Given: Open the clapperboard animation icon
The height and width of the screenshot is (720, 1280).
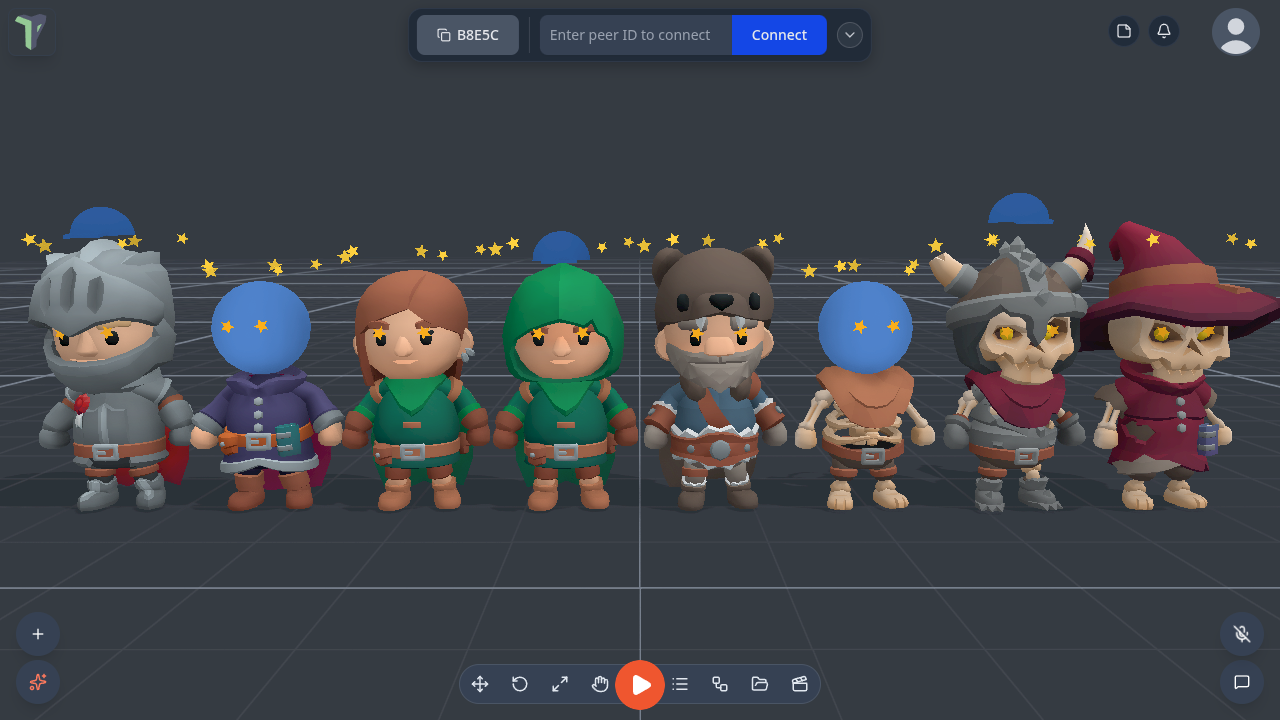Looking at the screenshot, I should (799, 684).
